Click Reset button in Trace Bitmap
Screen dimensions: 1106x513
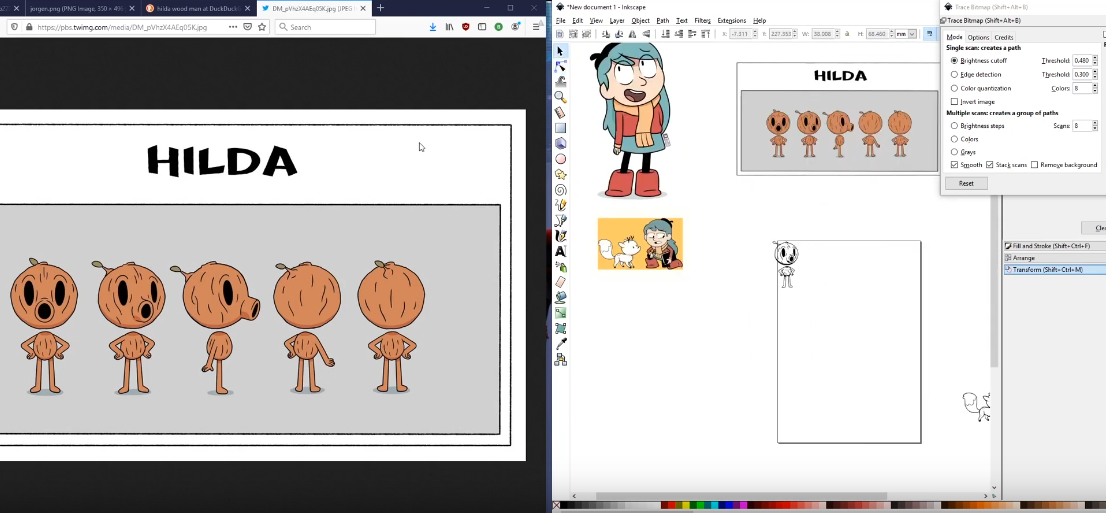point(966,183)
